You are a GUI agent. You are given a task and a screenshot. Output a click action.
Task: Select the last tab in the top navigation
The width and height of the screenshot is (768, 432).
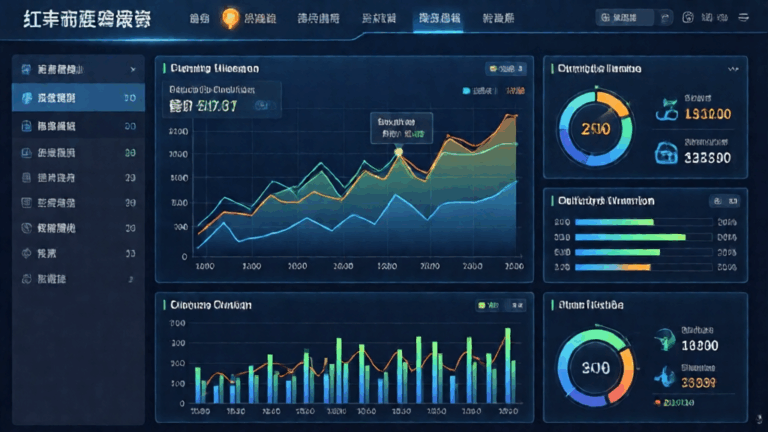pyautogui.click(x=499, y=18)
